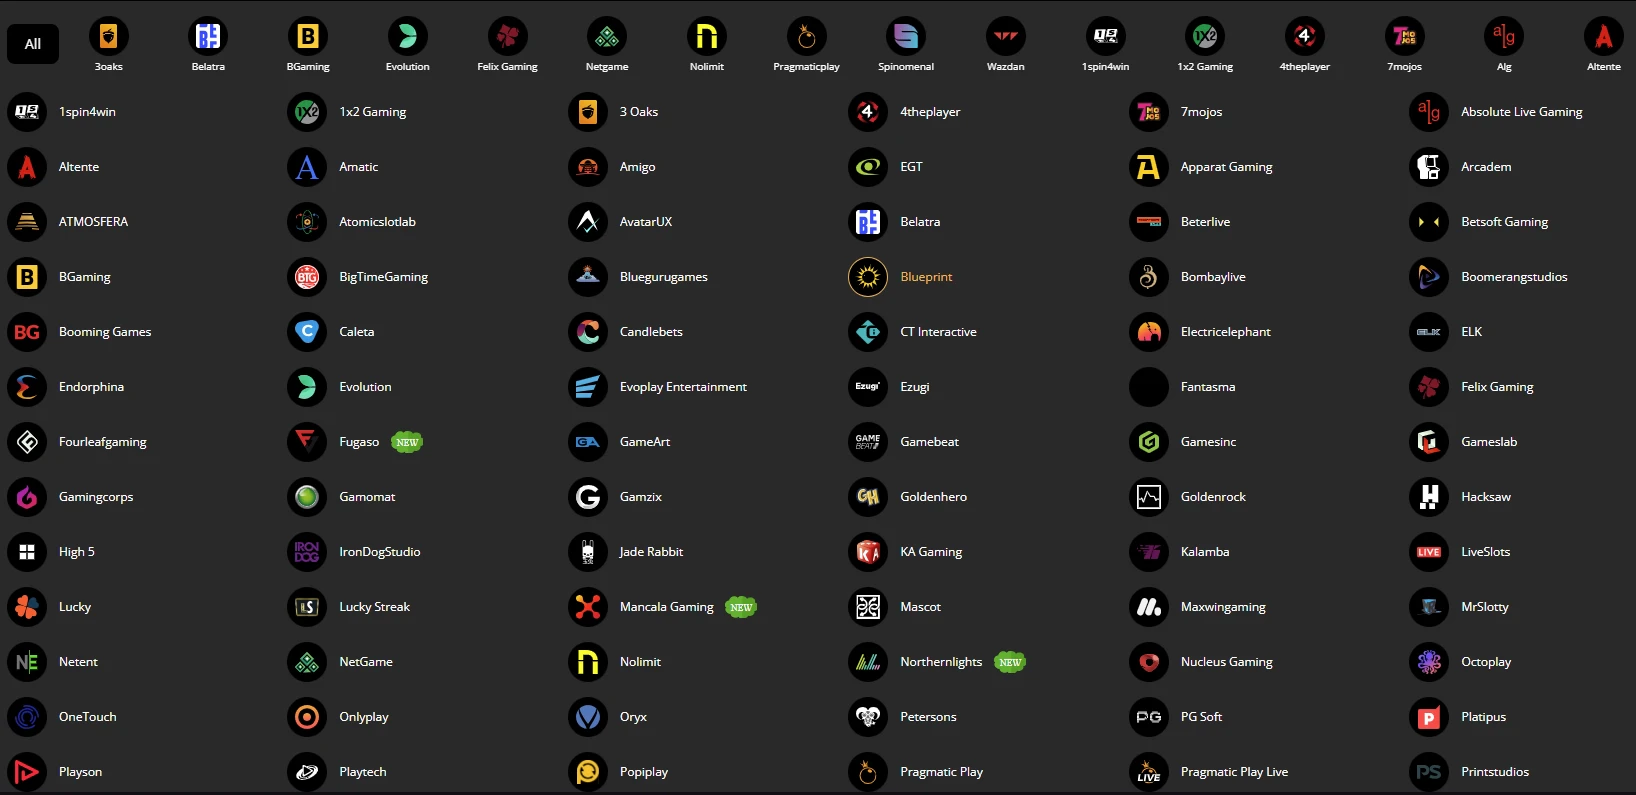Click the Gamzix G icon
This screenshot has width=1636, height=795.
(x=588, y=497)
